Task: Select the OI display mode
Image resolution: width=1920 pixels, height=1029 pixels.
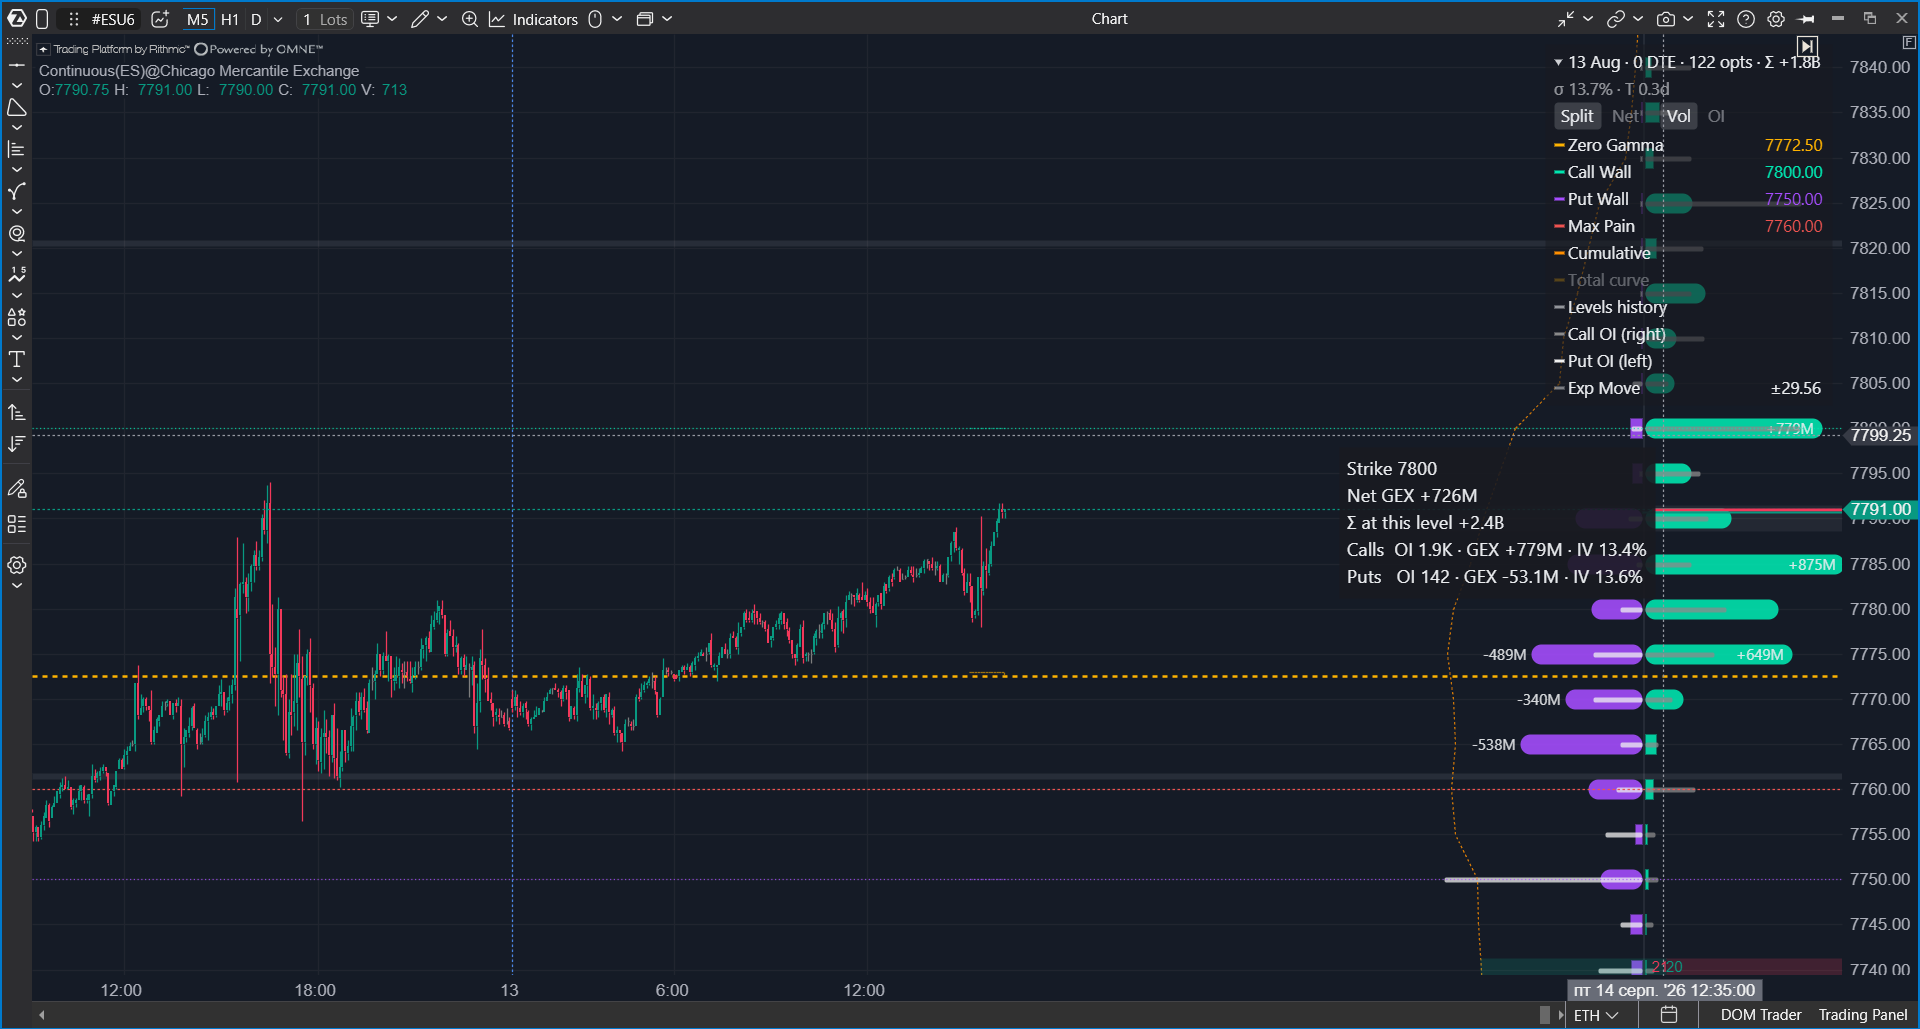Action: pyautogui.click(x=1716, y=116)
